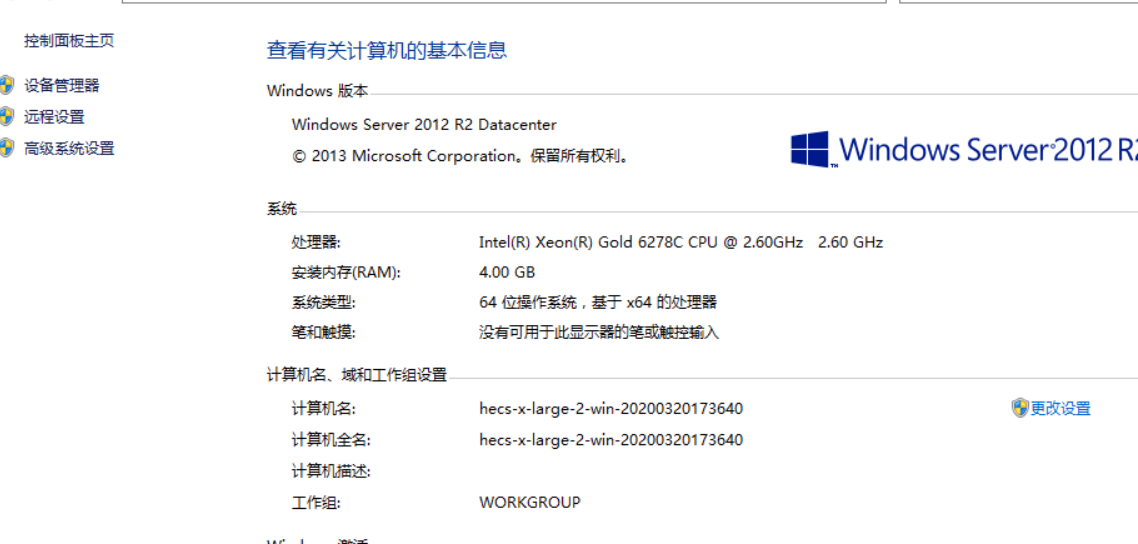Click the 处理器 label
The height and width of the screenshot is (544, 1138).
pos(316,242)
